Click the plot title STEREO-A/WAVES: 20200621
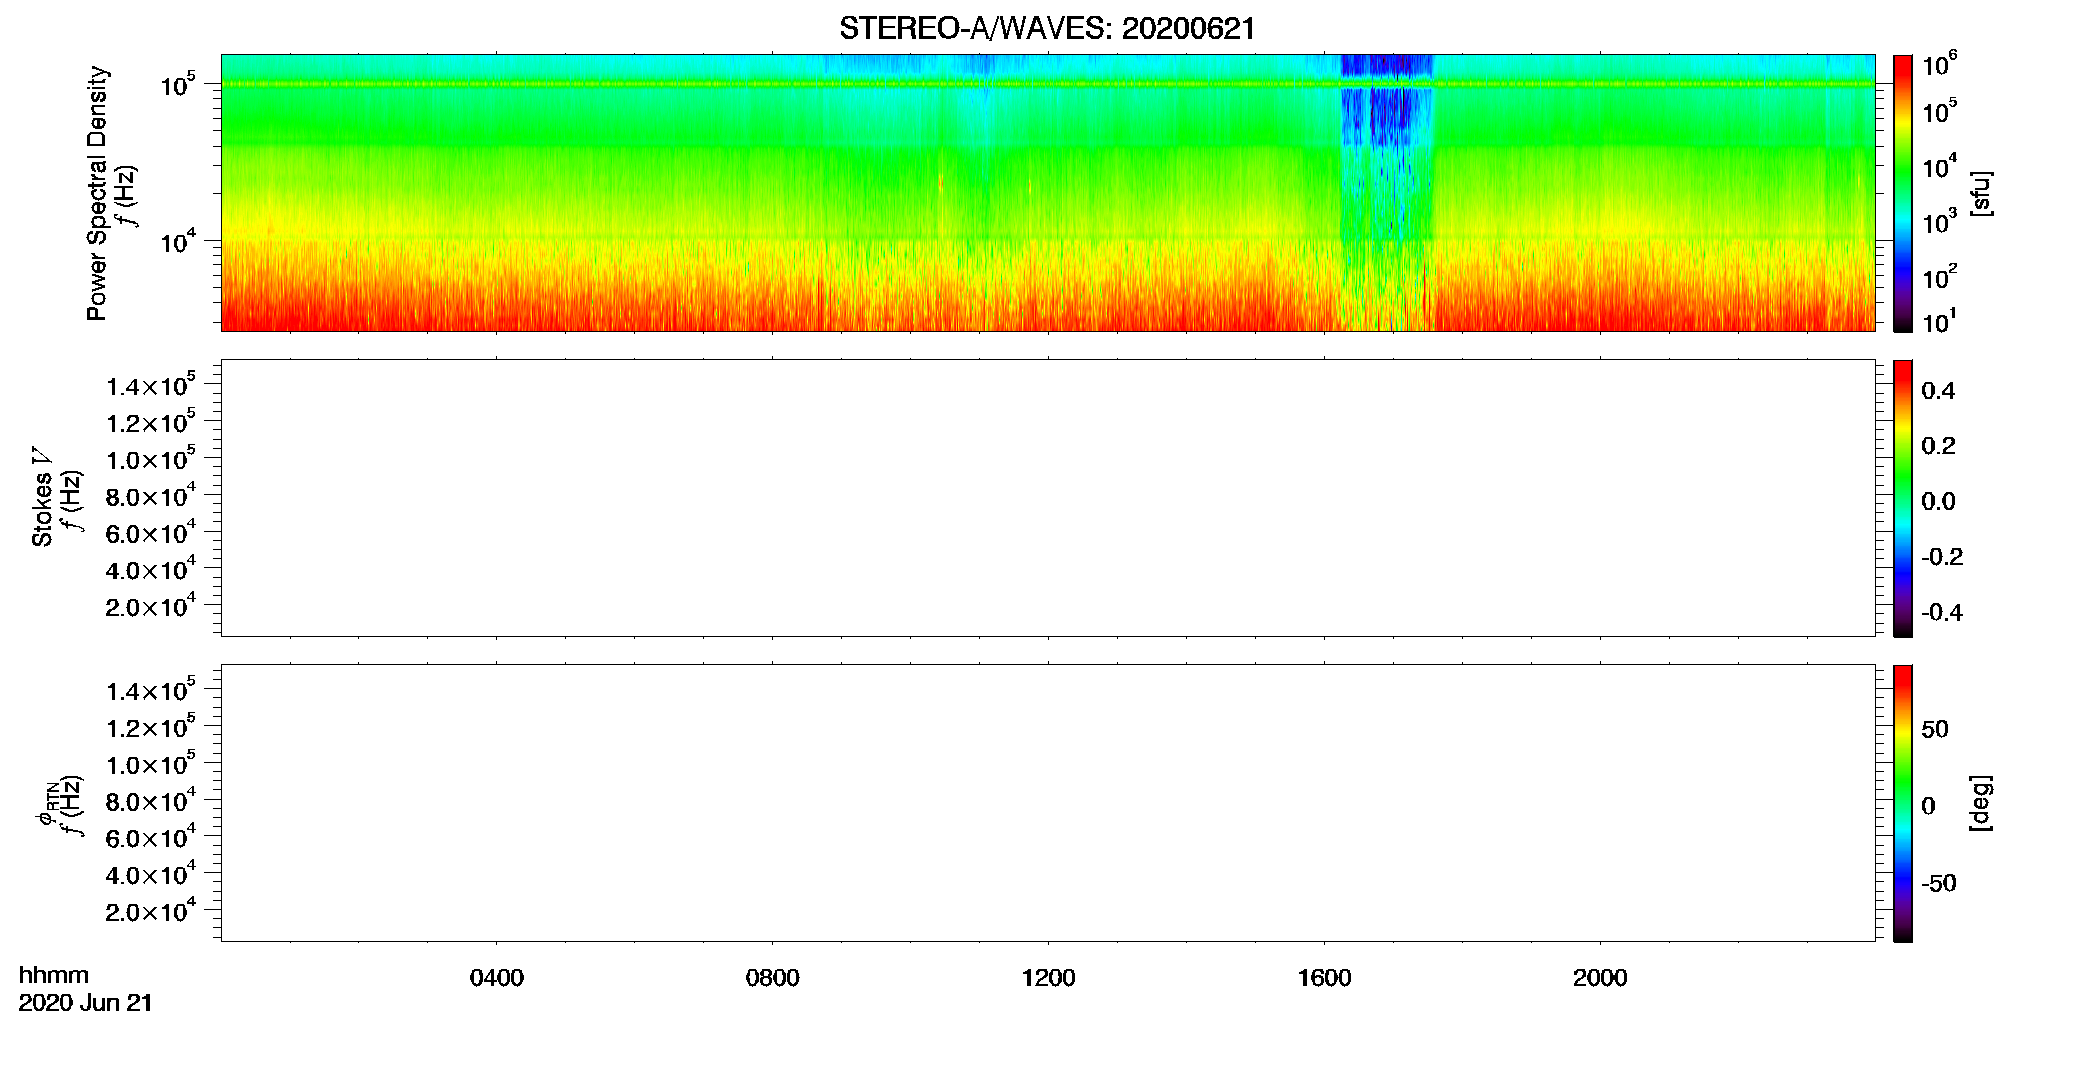The height and width of the screenshot is (1080, 2096). click(1047, 28)
